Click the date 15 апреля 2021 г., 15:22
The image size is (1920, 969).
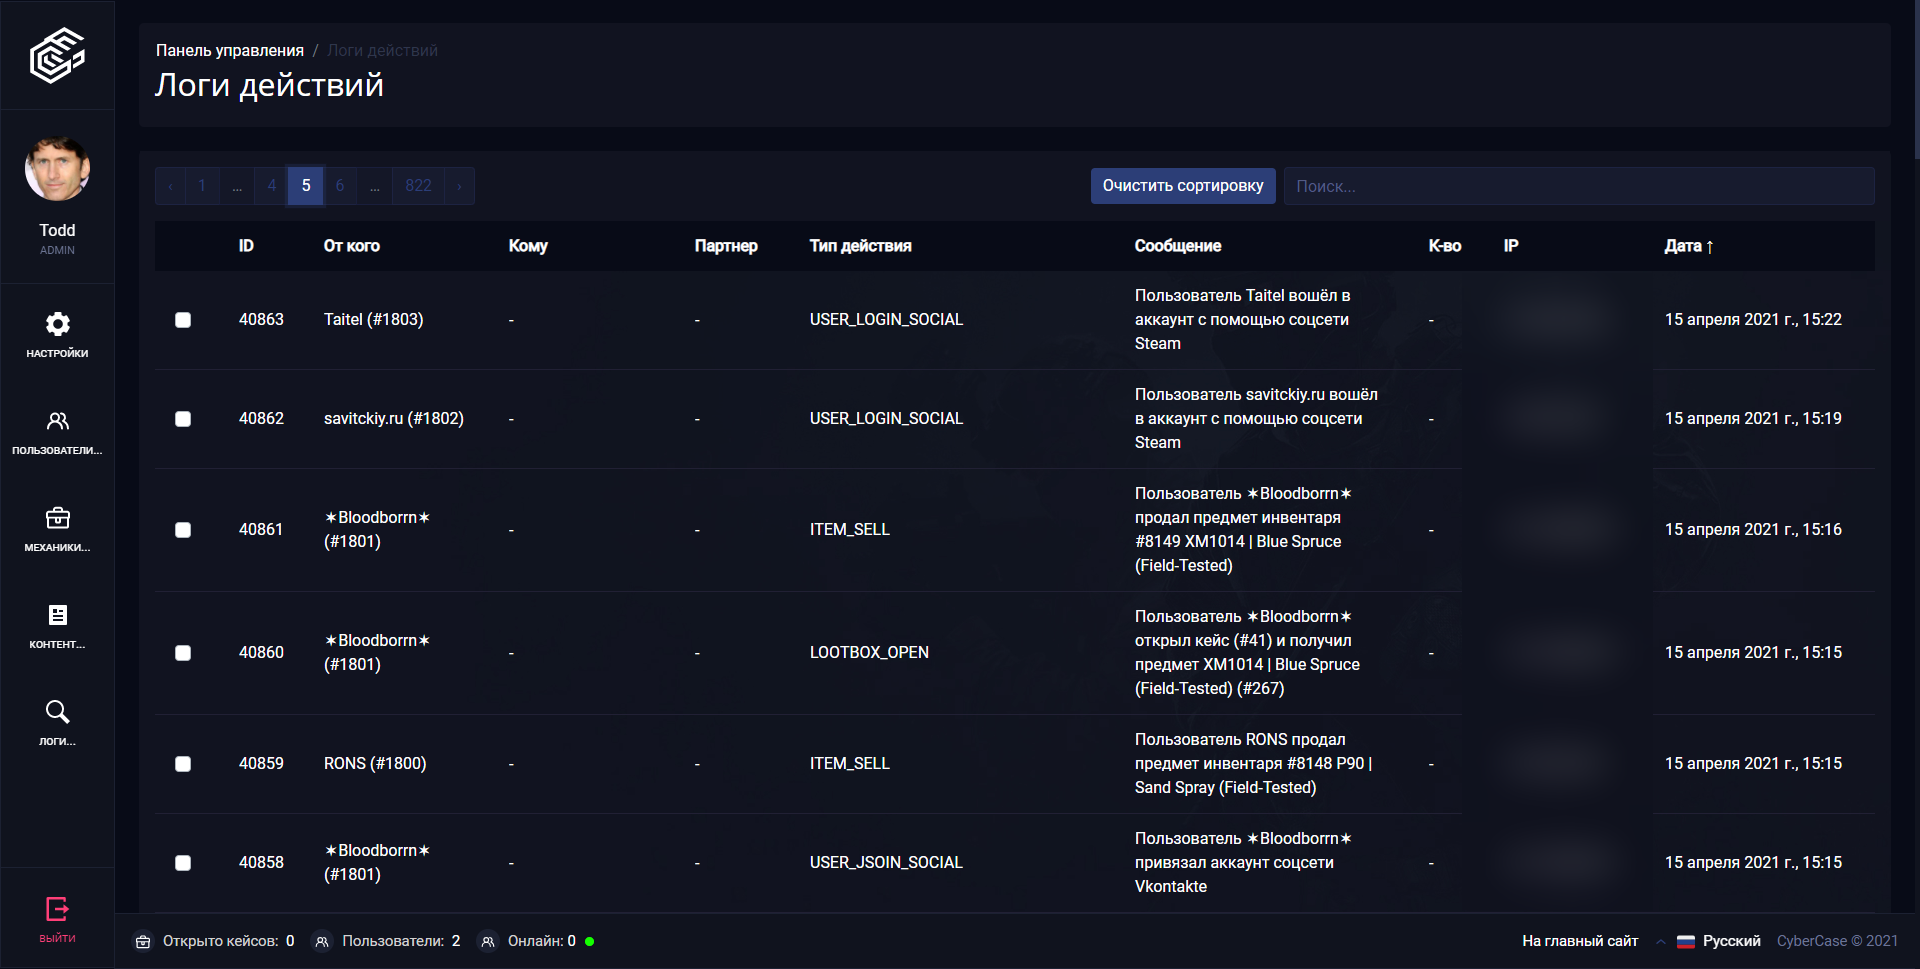coord(1753,320)
